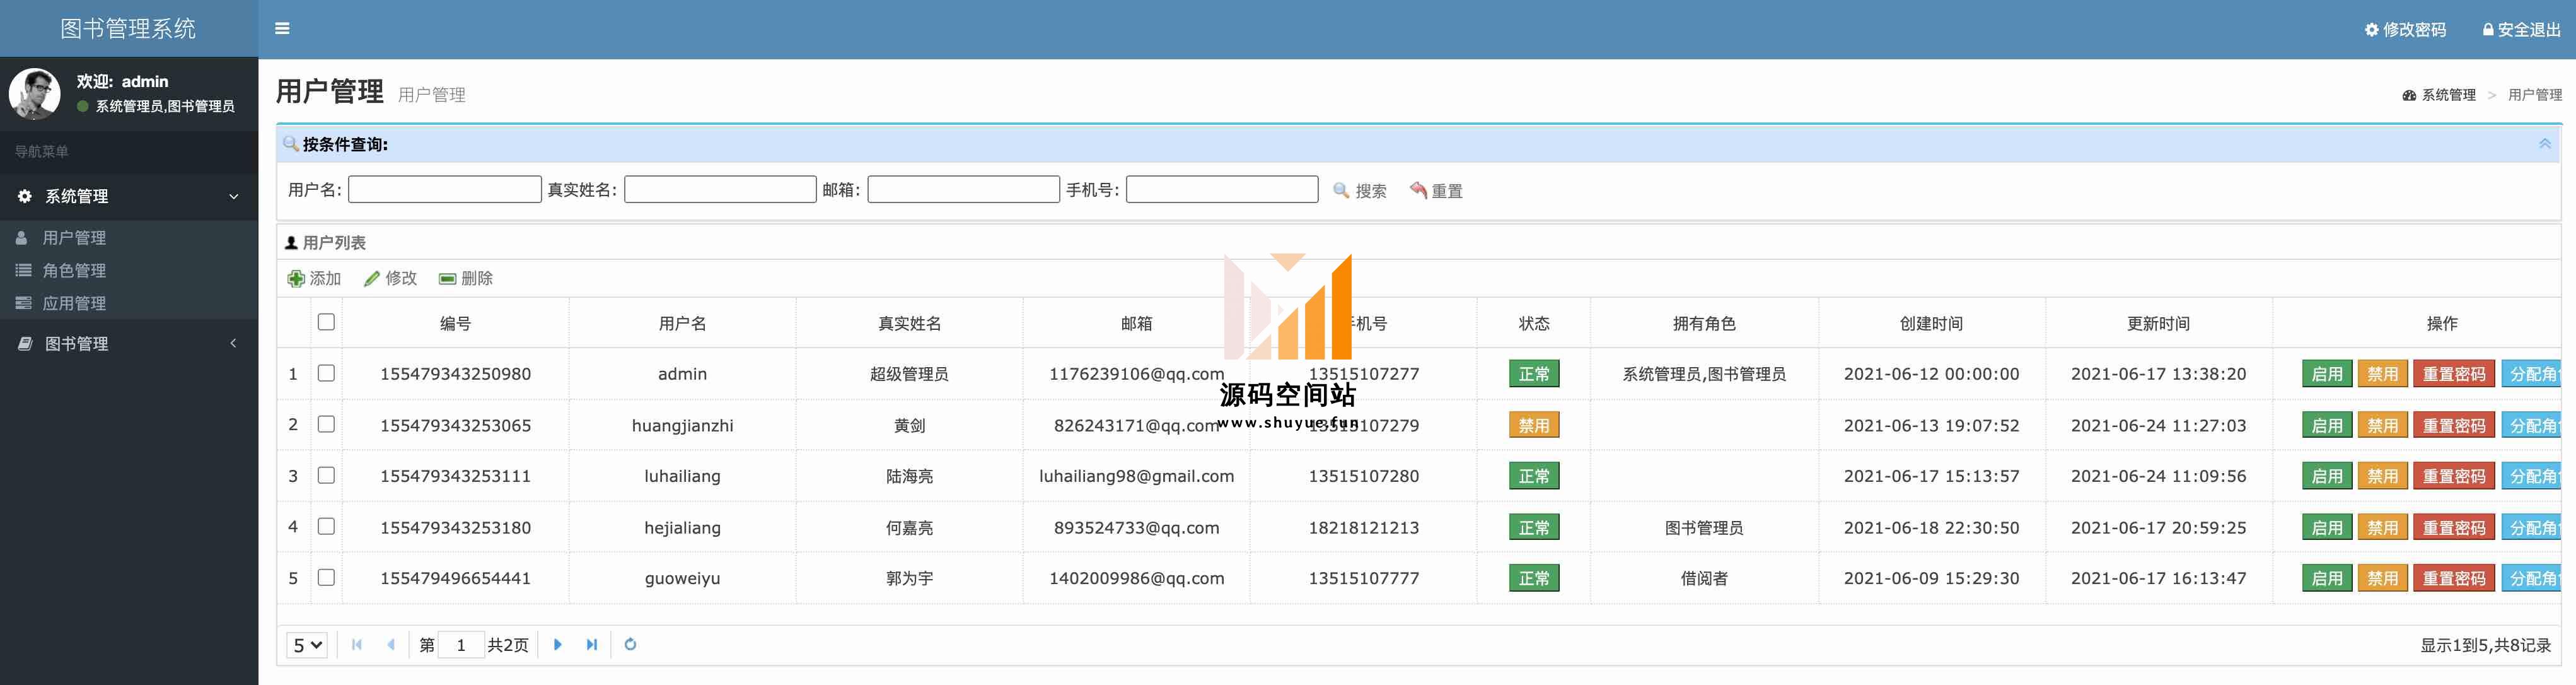Click 启用 button for guoweiyu row
The width and height of the screenshot is (2576, 685).
2327,578
